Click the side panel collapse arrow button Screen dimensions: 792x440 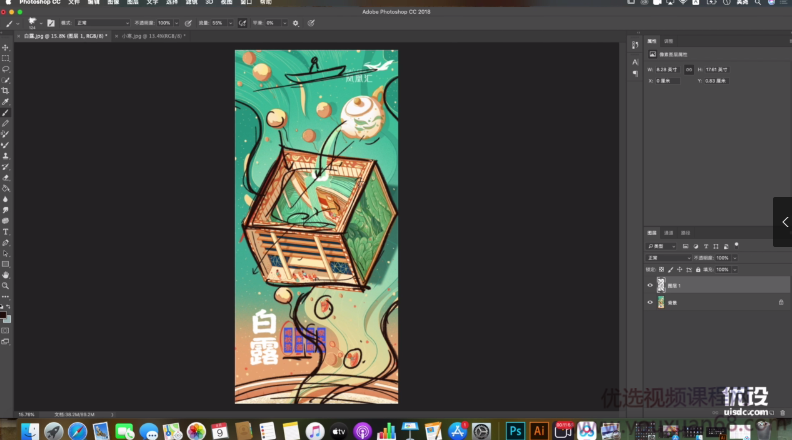tap(783, 222)
